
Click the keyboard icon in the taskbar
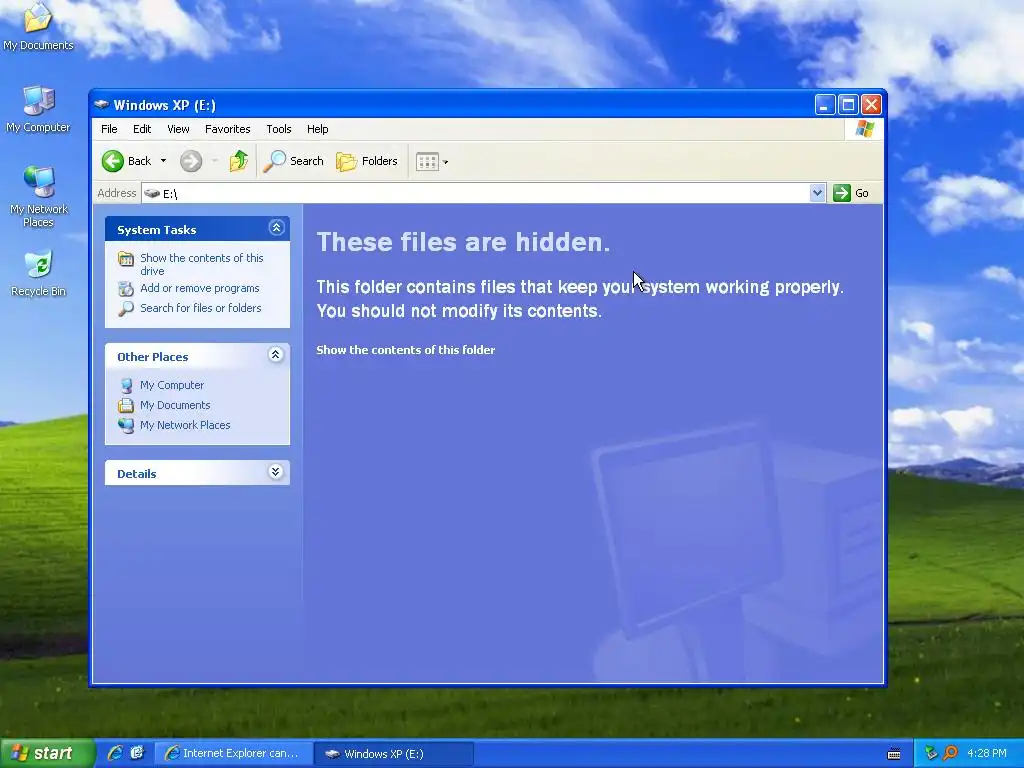(894, 754)
